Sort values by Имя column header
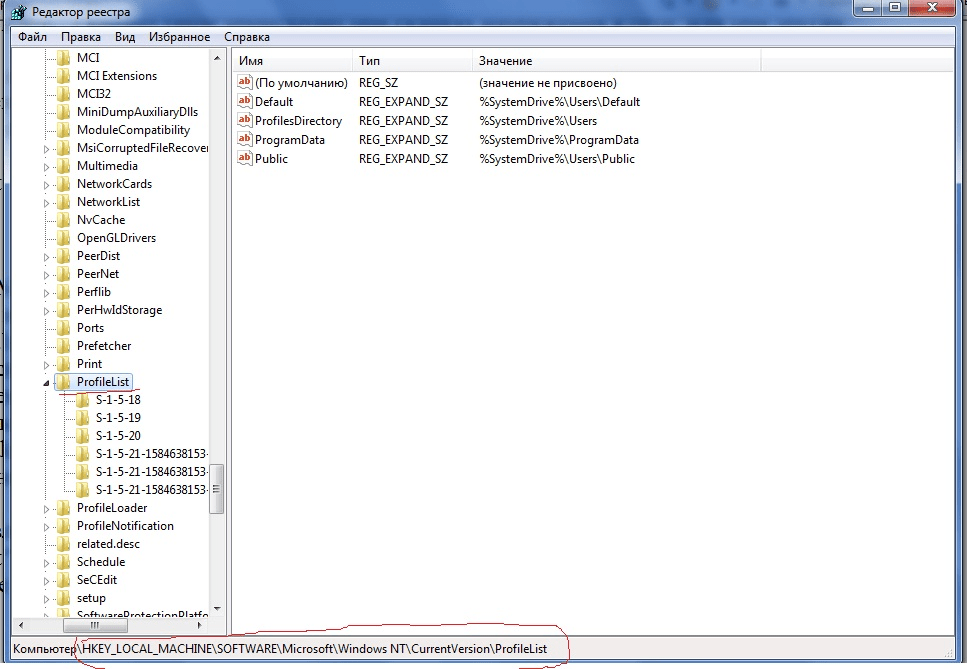The image size is (967, 669). [x=290, y=62]
